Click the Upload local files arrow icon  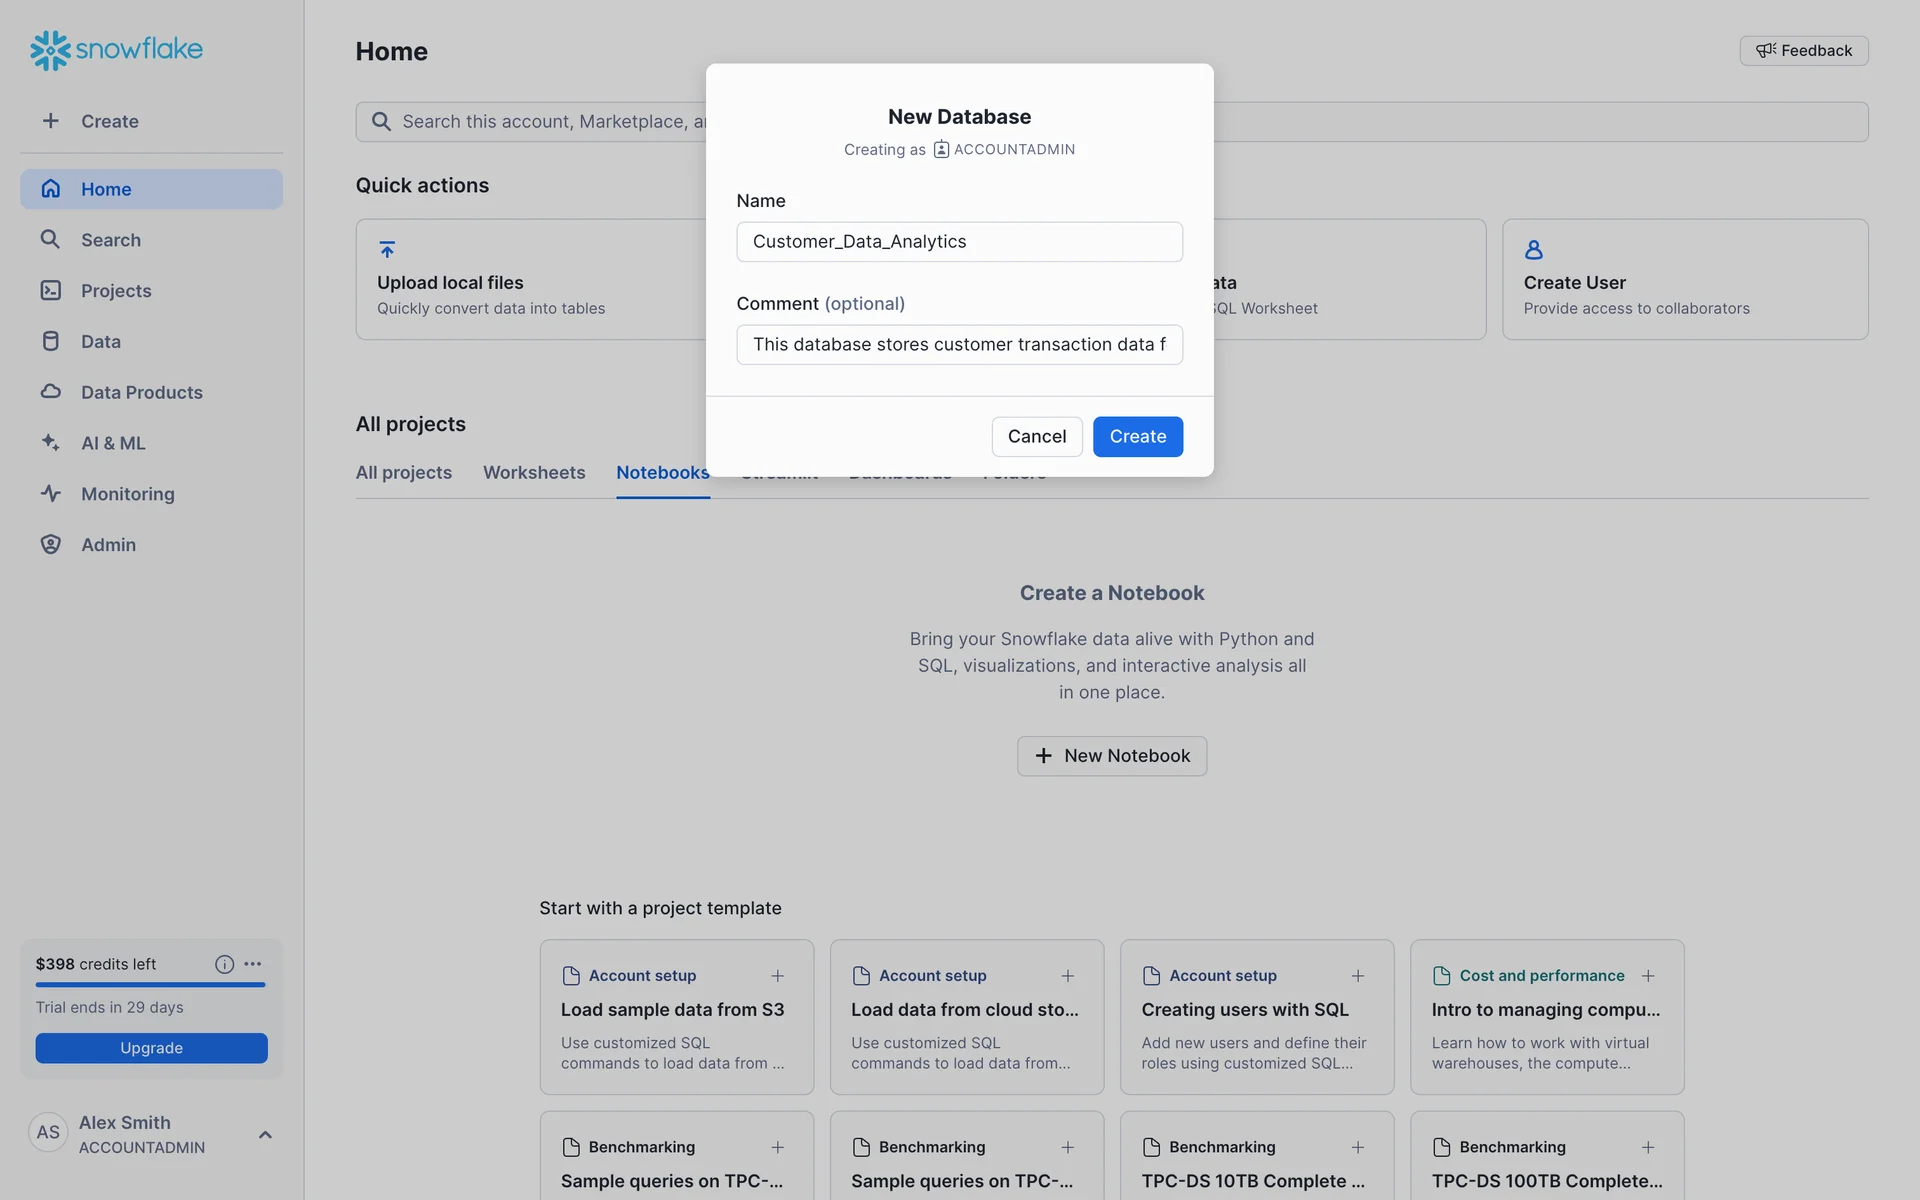click(387, 250)
